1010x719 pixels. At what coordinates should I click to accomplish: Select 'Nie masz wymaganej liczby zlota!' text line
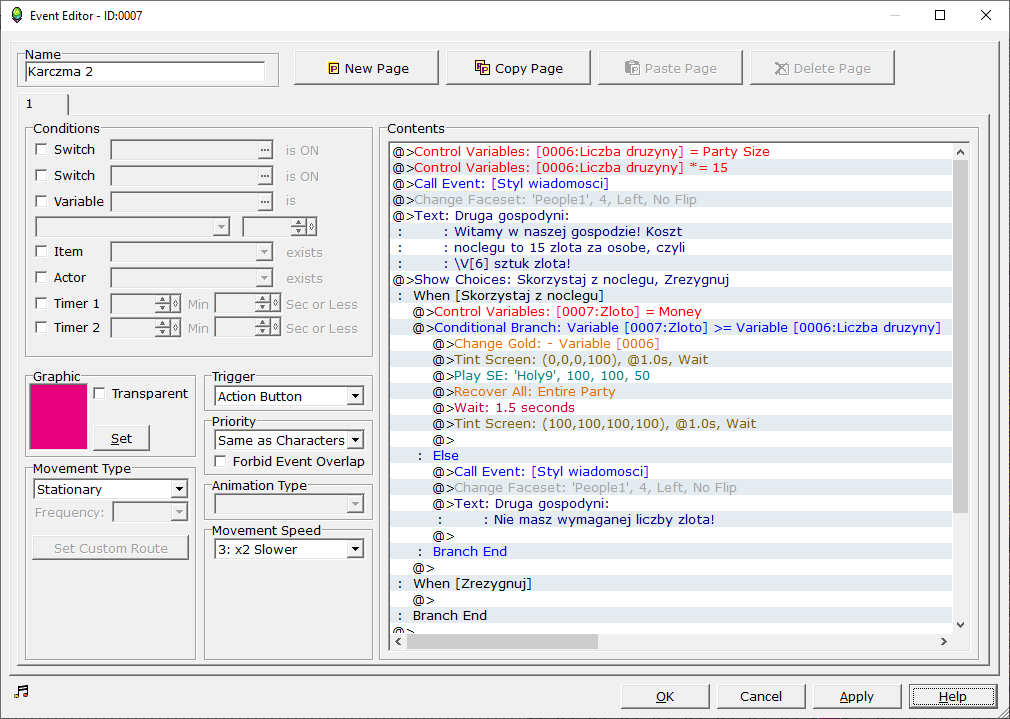[671, 519]
